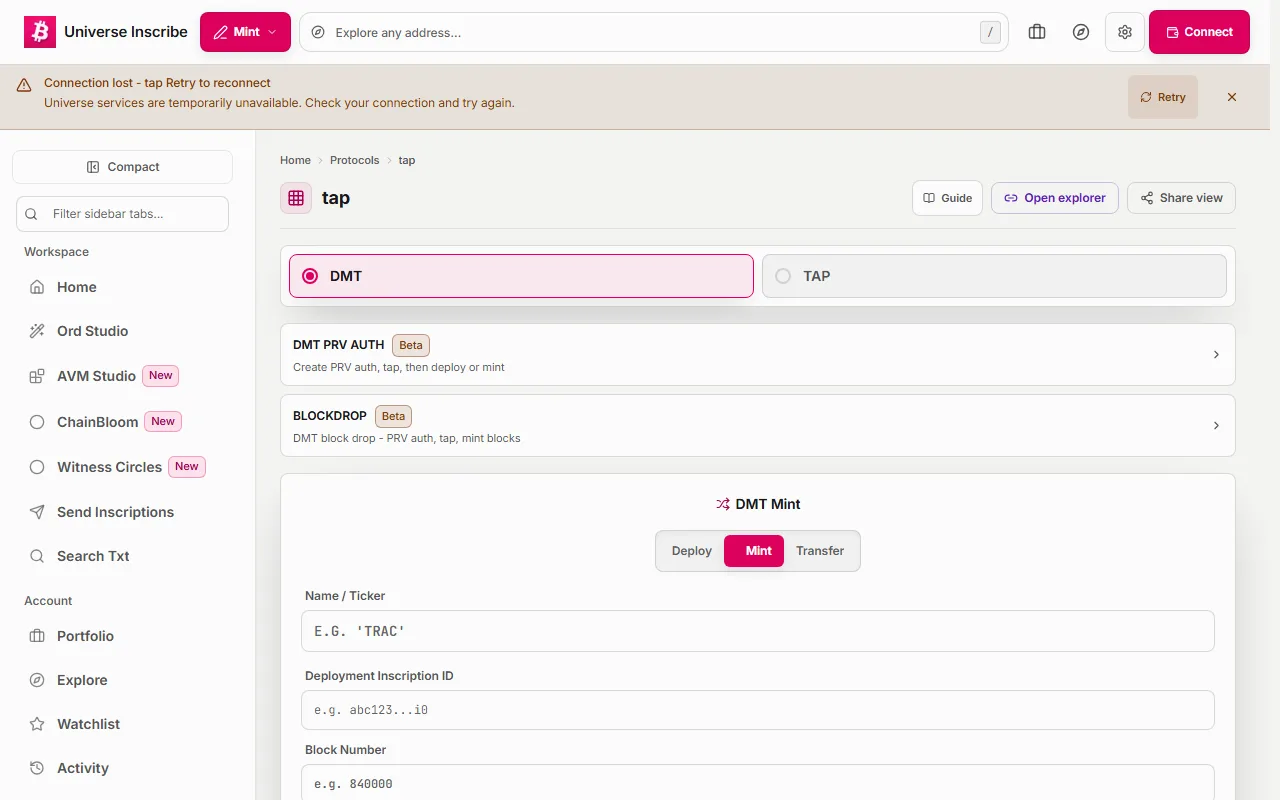This screenshot has width=1280, height=800.
Task: Select the TAP radio option
Action: point(994,276)
